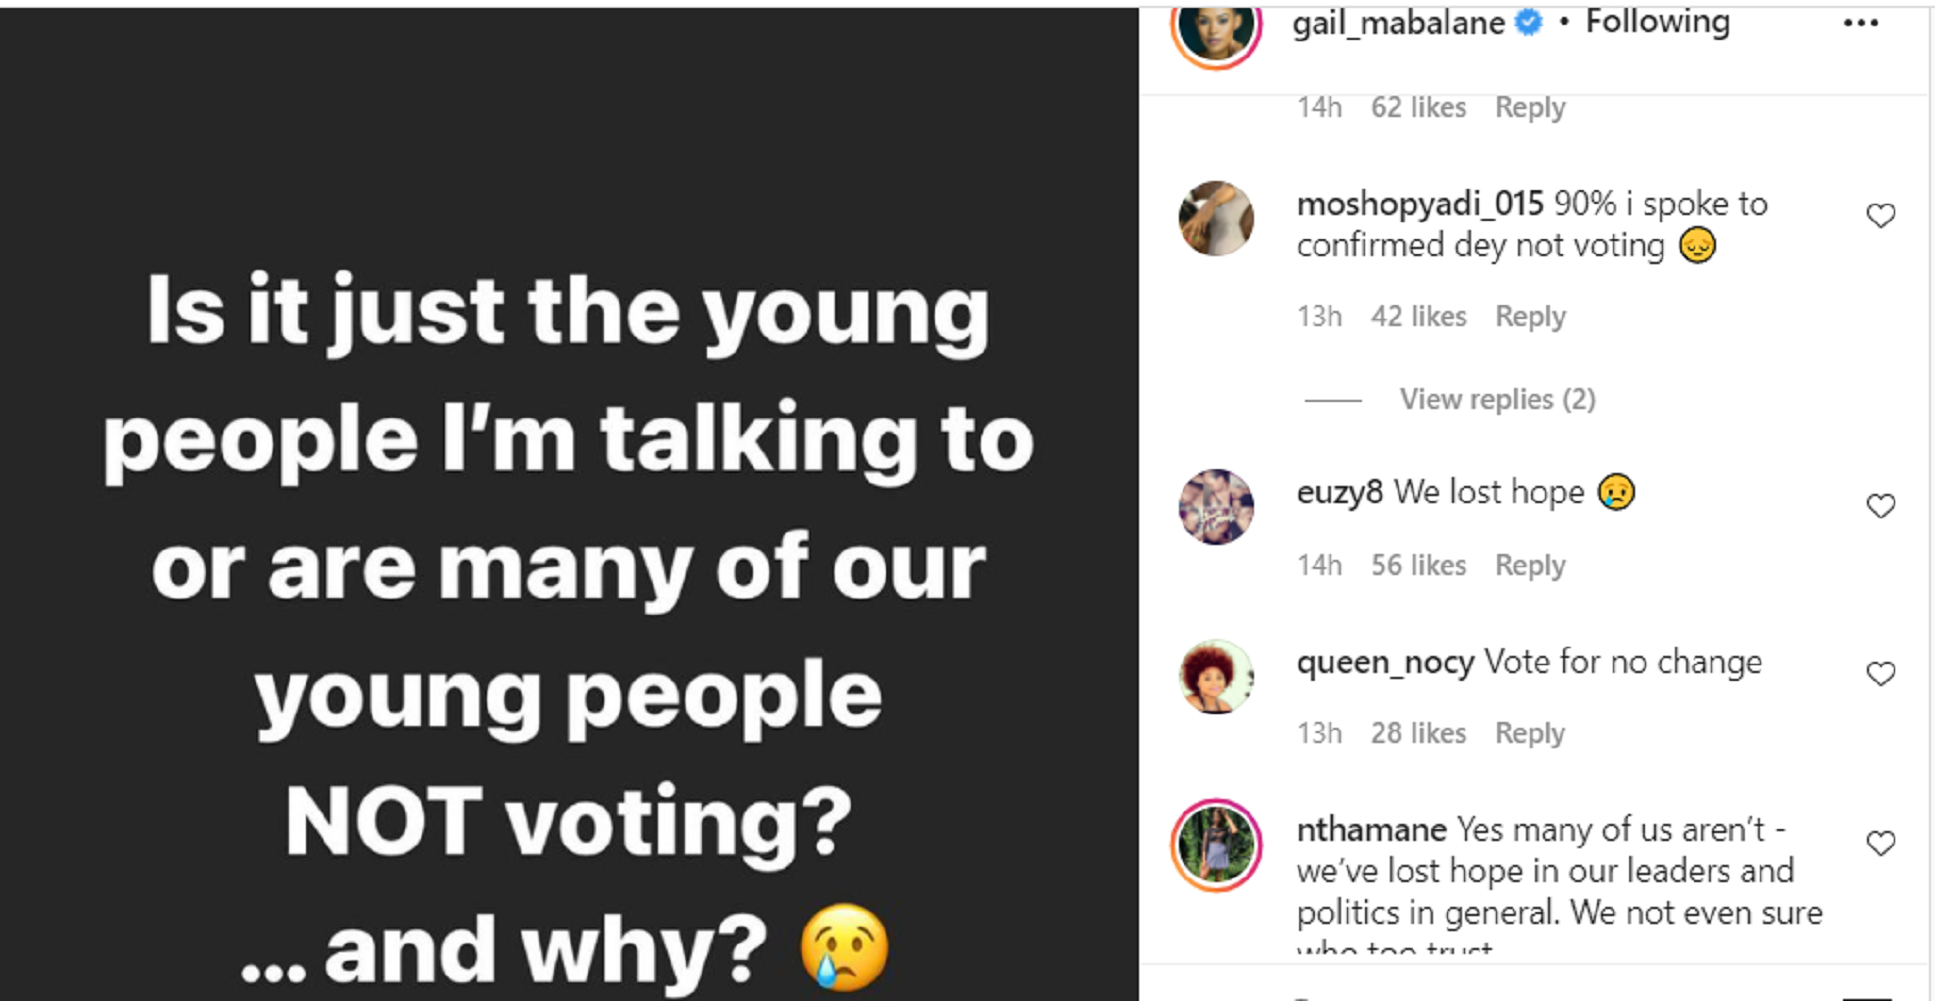Reply to moshopyadi_015's comment
This screenshot has width=1935, height=1001.
pos(1529,316)
